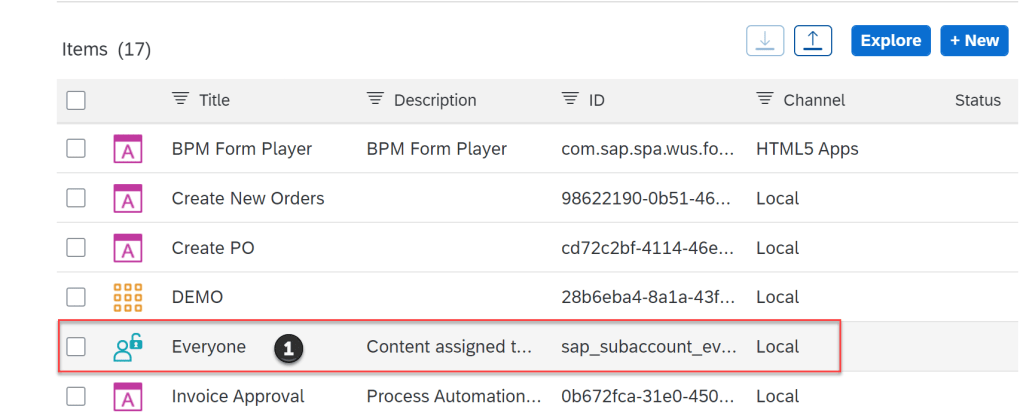
Task: Click the upload icon button
Action: pyautogui.click(x=813, y=40)
